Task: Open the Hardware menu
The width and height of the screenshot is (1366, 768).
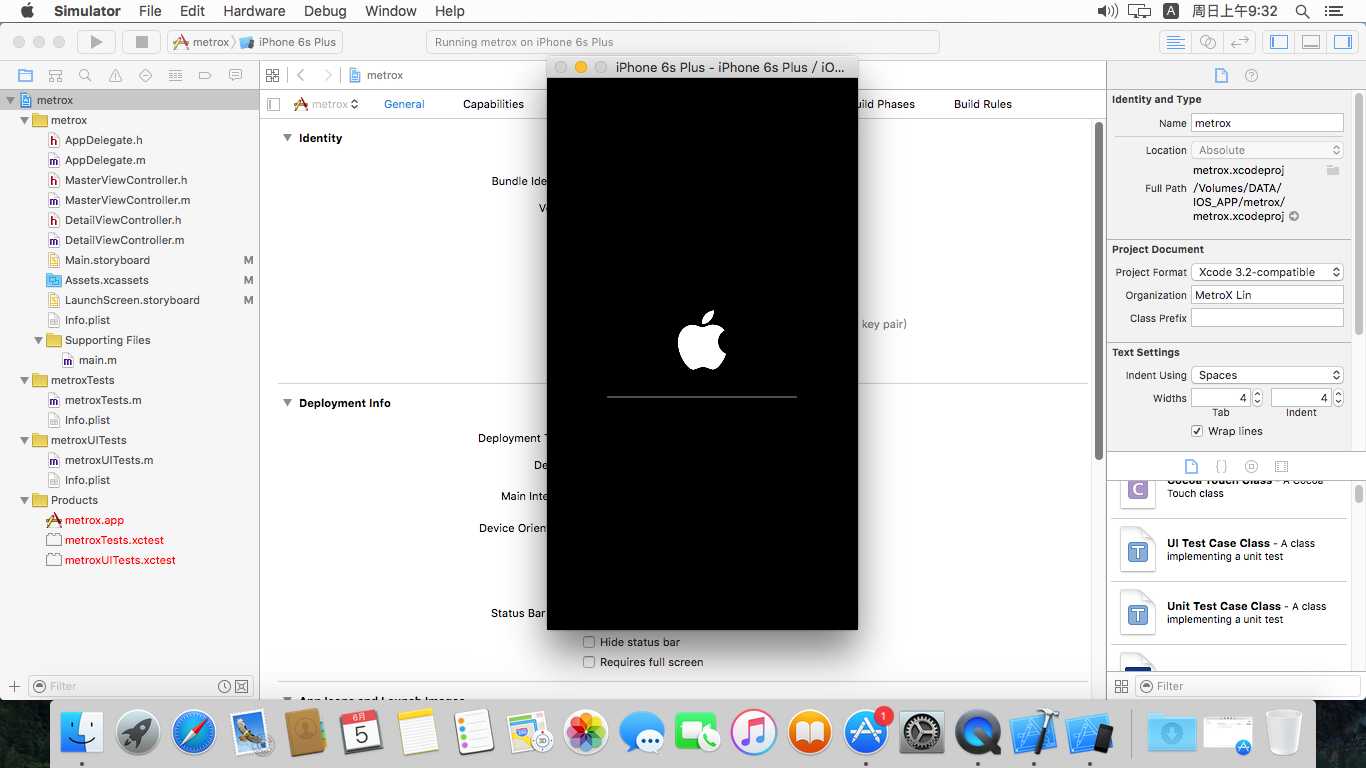Action: [x=254, y=11]
